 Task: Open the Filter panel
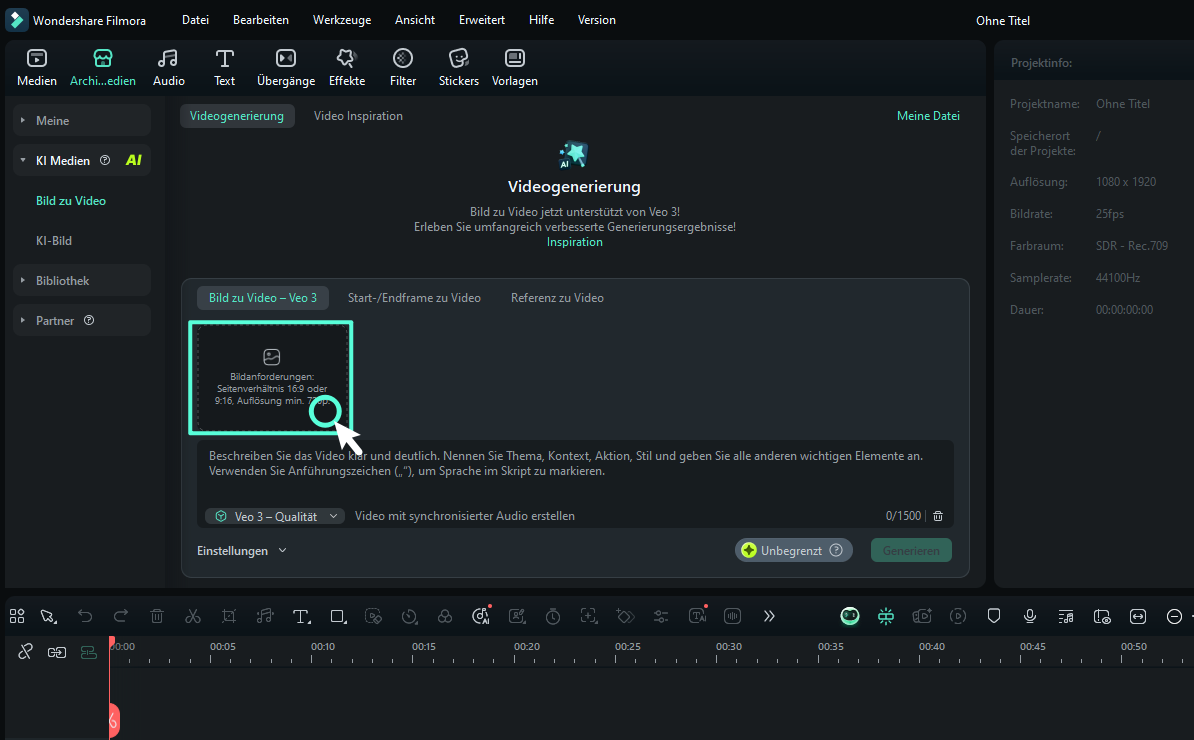[403, 68]
